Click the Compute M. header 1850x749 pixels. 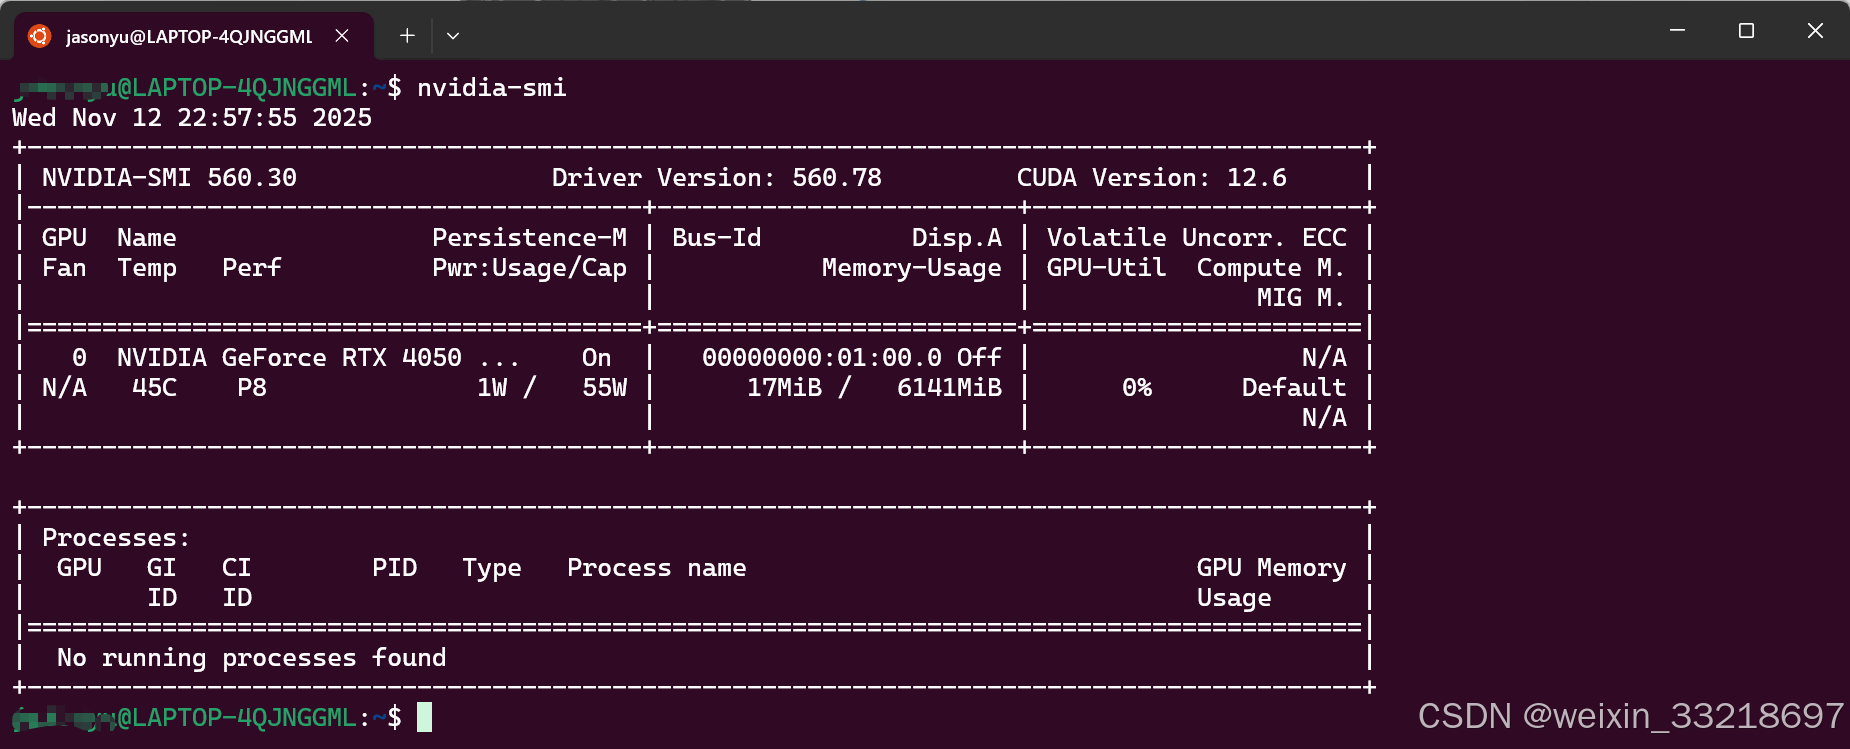pyautogui.click(x=1272, y=268)
